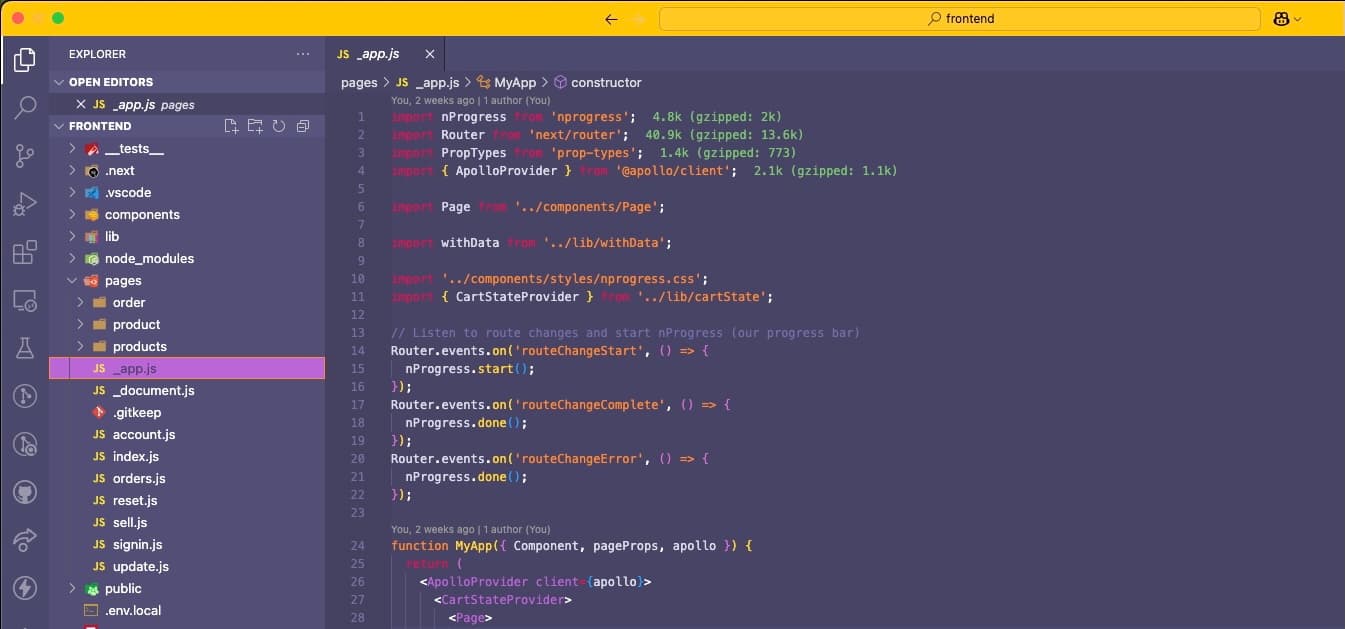Create a new file using the Explorer toolbar icon
1345x629 pixels.
pyautogui.click(x=231, y=126)
